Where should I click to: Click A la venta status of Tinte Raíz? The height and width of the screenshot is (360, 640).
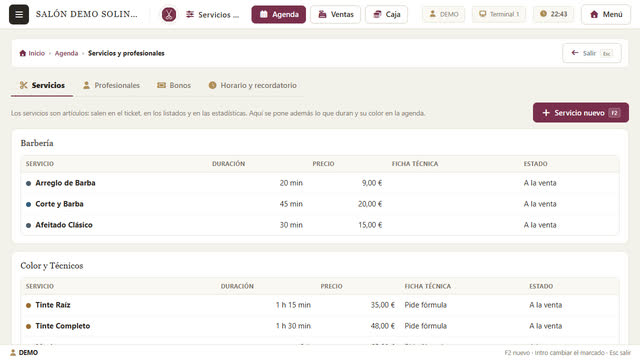(x=545, y=305)
